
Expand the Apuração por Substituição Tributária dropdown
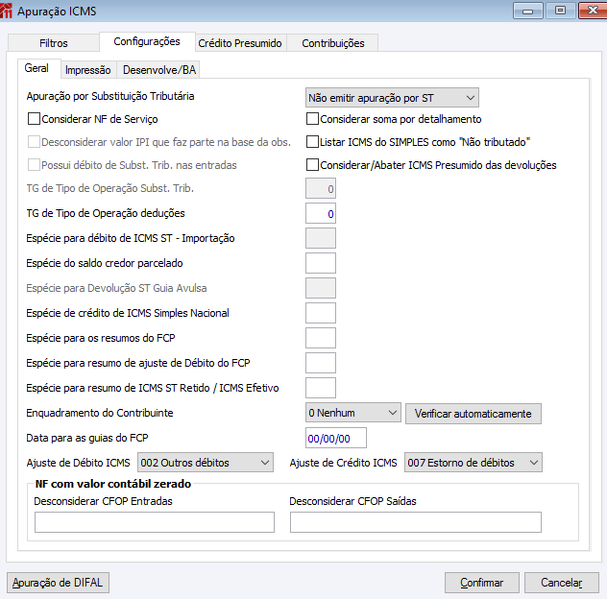392,98
